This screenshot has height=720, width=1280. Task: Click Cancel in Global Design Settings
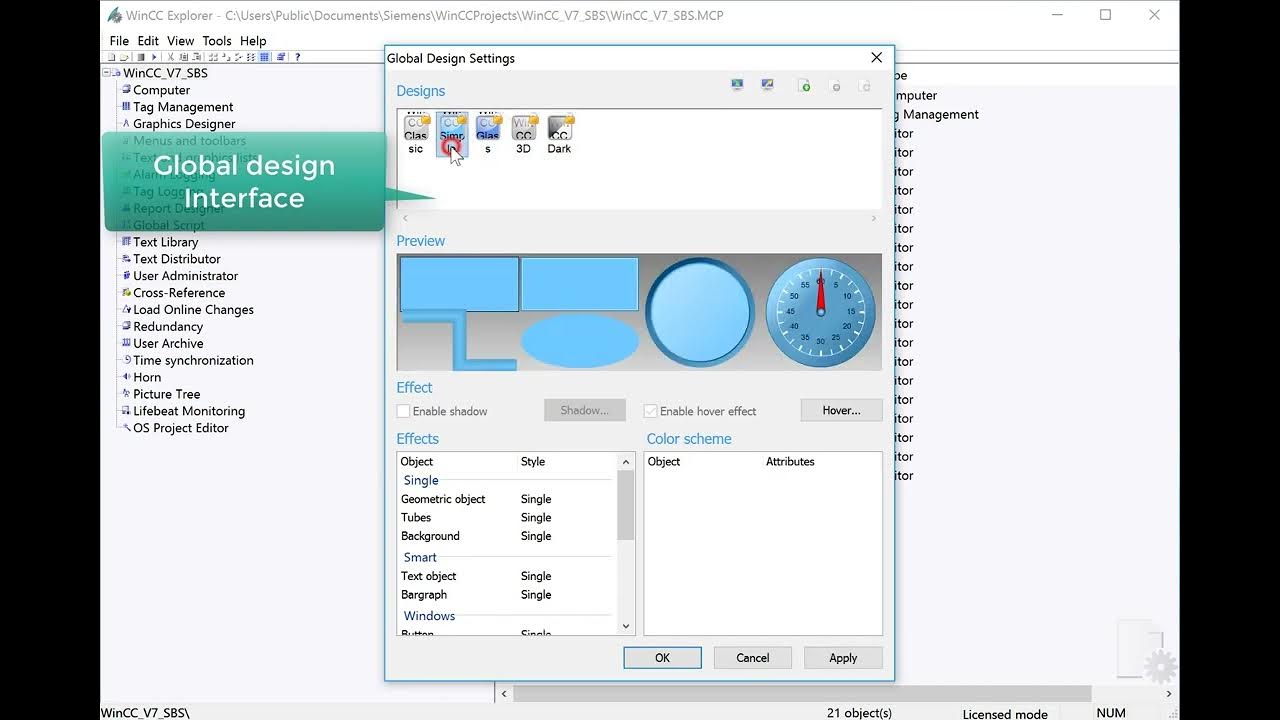[x=753, y=658]
